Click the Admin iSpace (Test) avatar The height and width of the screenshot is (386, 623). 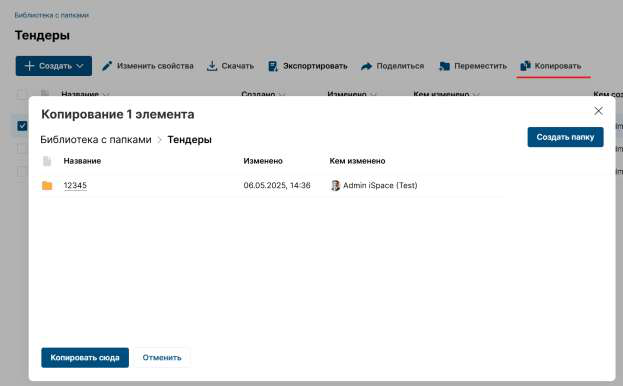335,185
